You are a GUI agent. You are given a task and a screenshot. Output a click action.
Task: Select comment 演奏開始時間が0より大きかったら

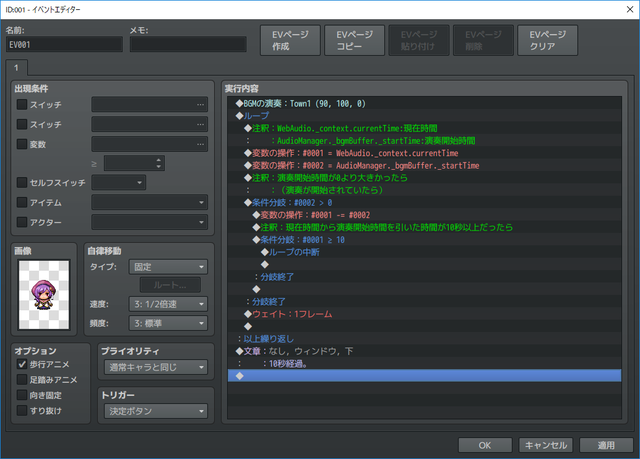[x=424, y=177]
